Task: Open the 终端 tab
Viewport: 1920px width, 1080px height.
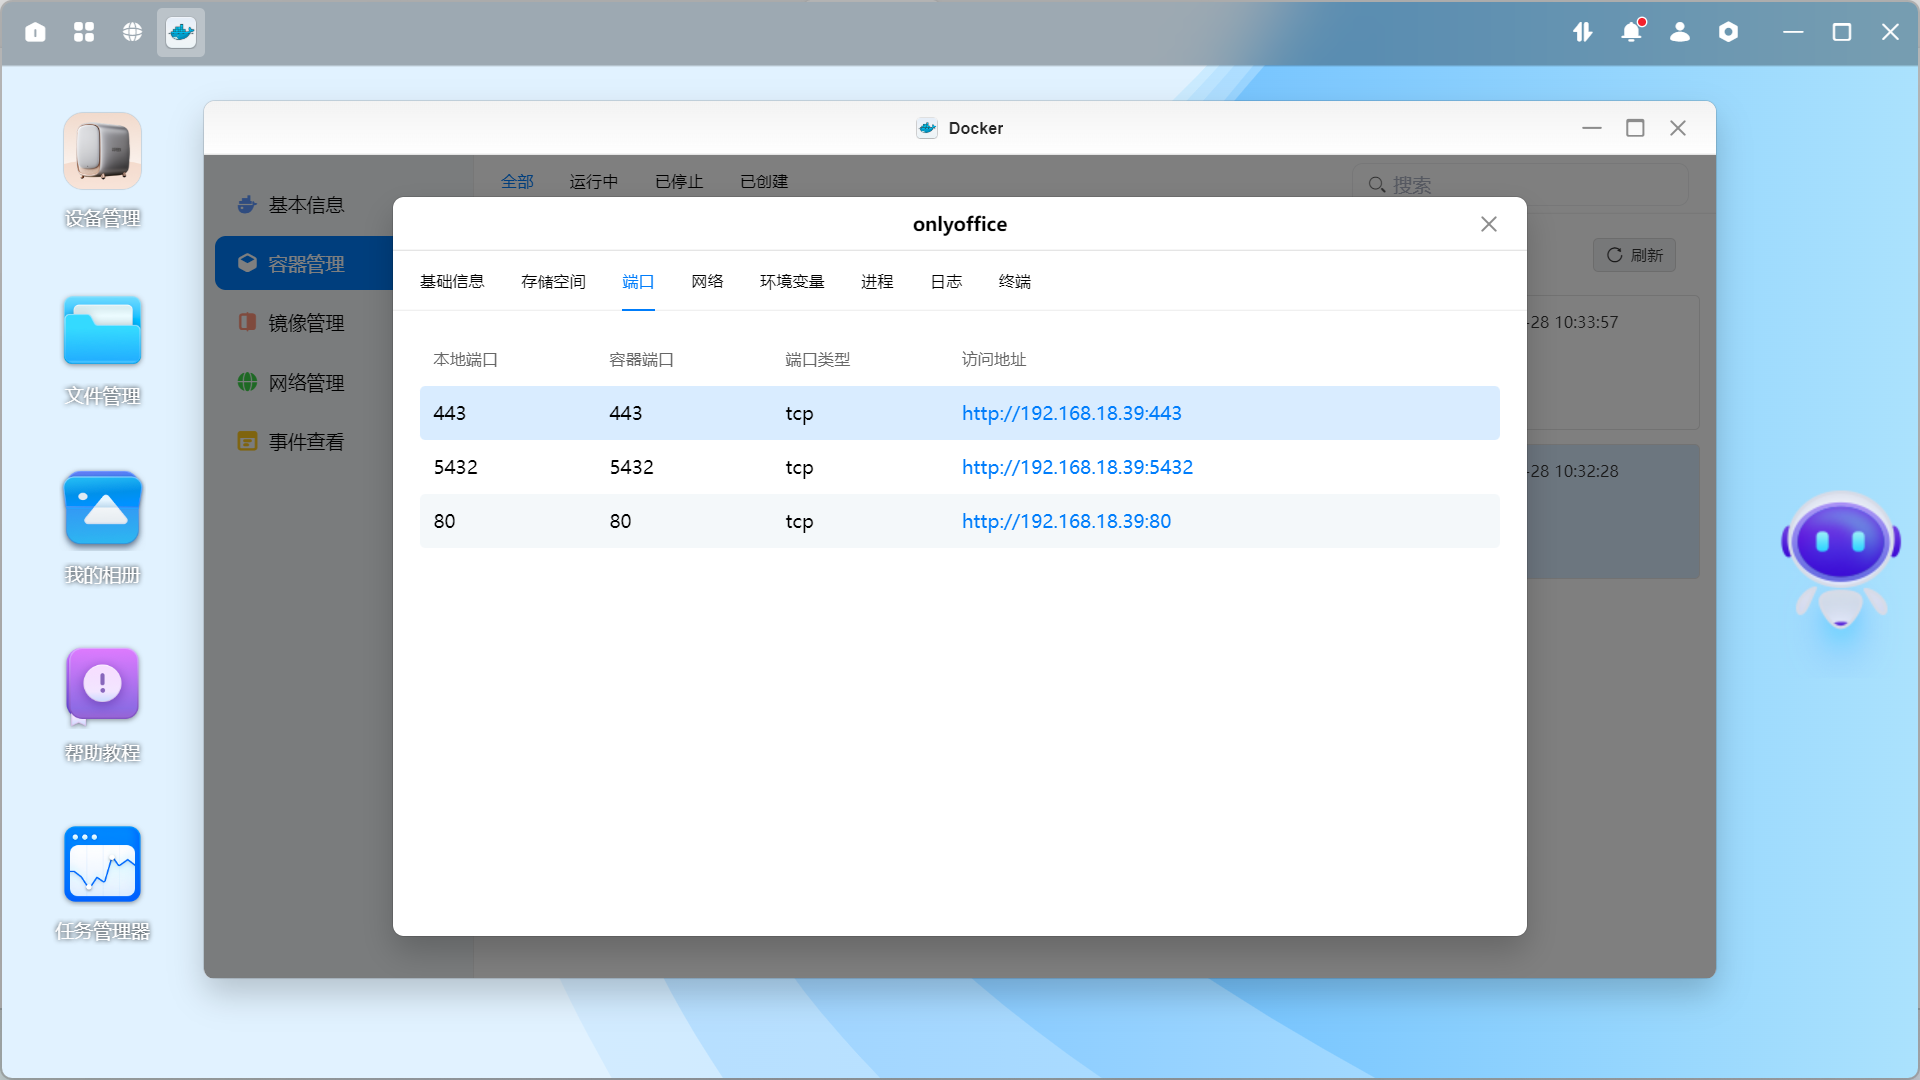Action: pos(1014,282)
